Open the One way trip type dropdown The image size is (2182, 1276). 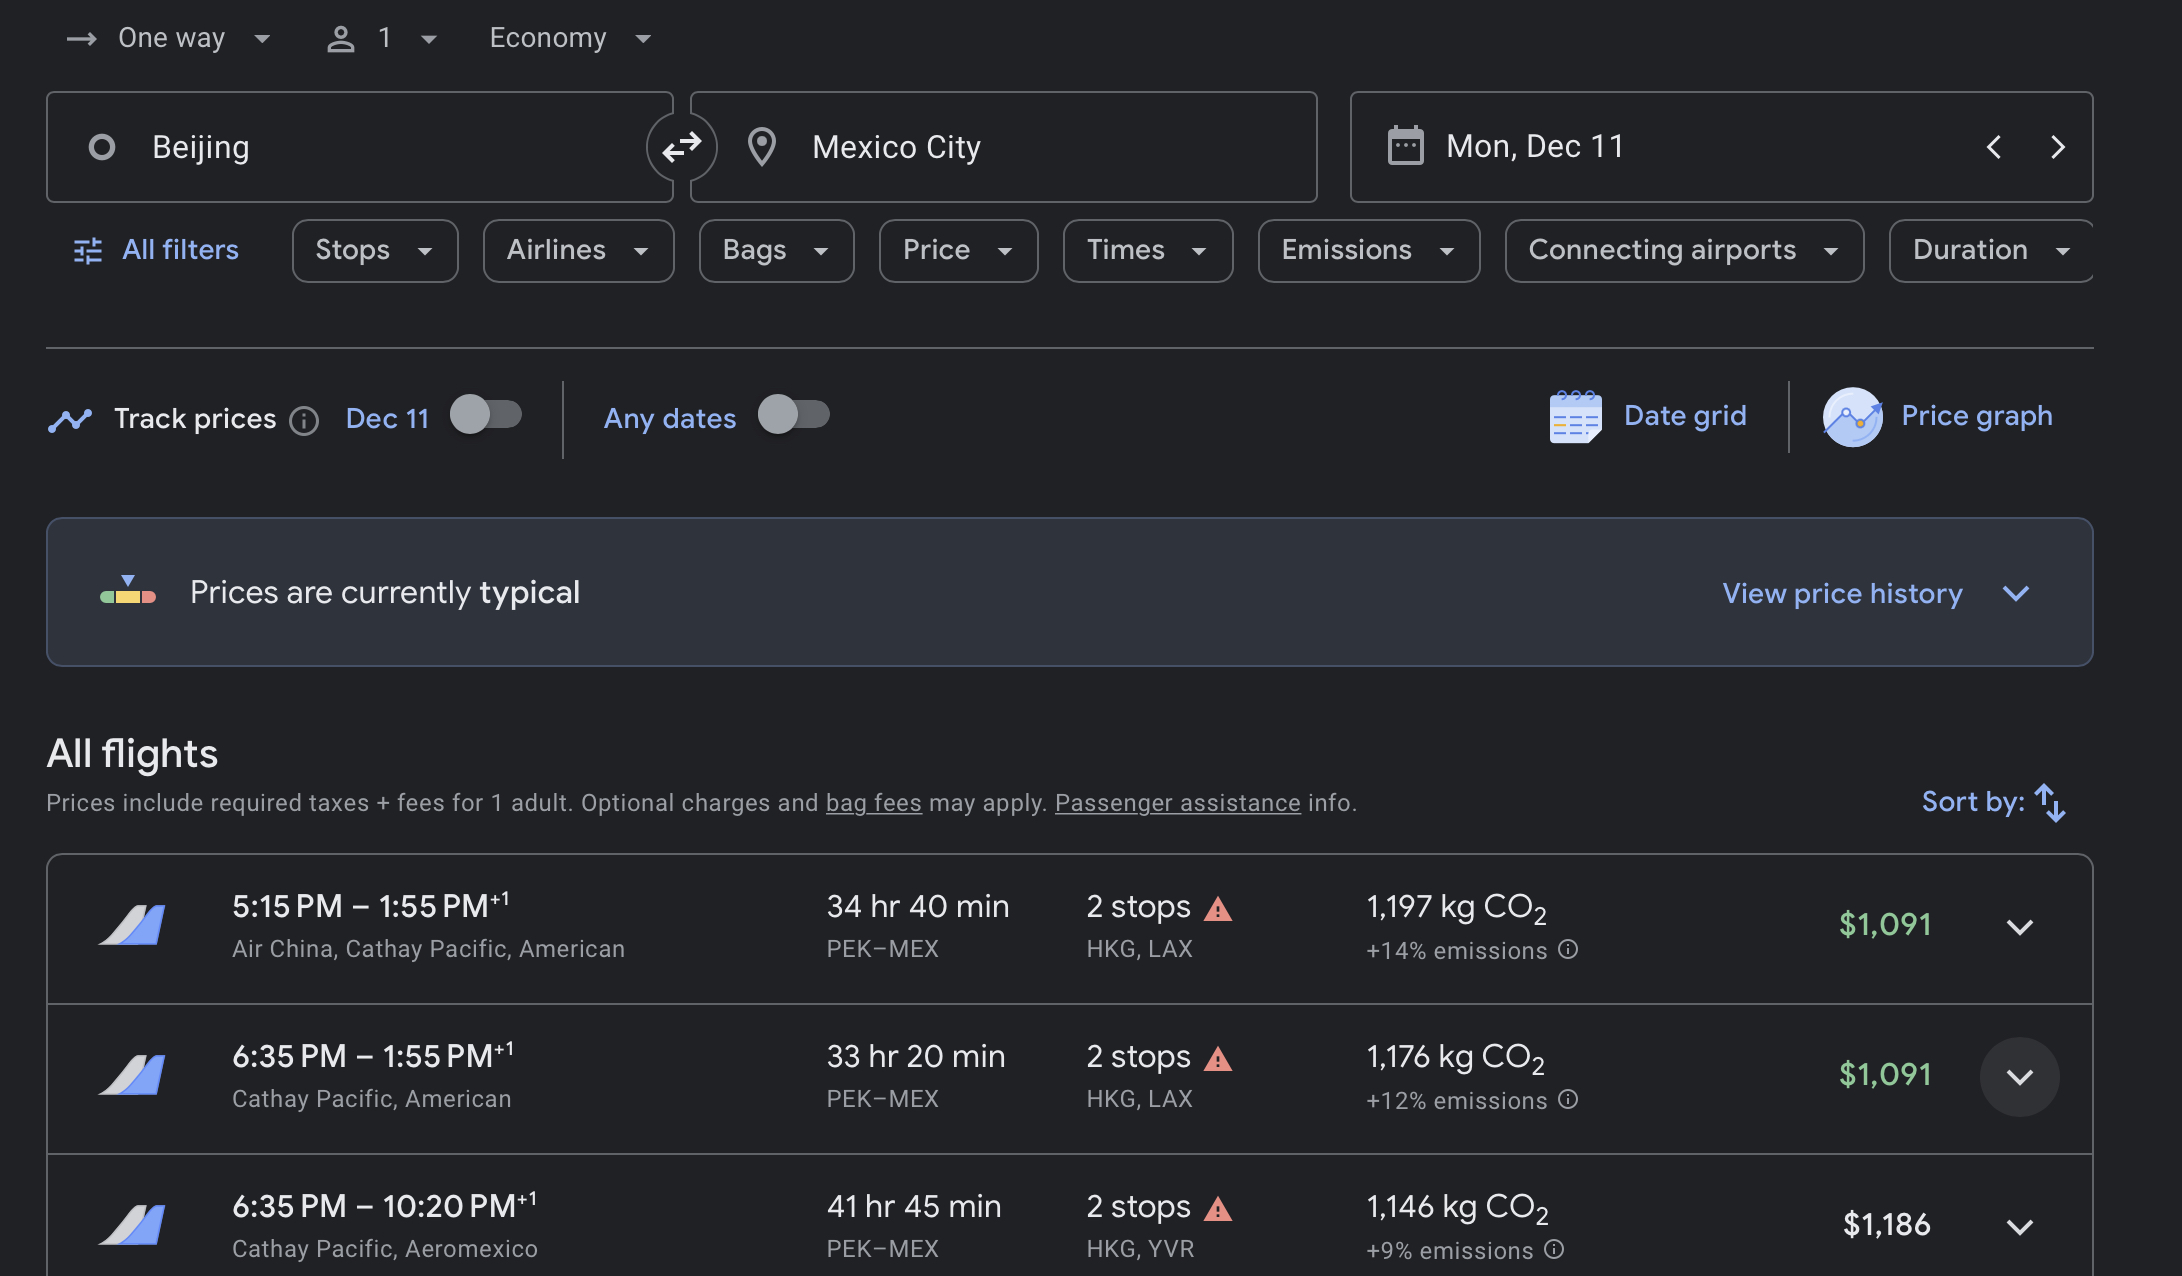(169, 38)
